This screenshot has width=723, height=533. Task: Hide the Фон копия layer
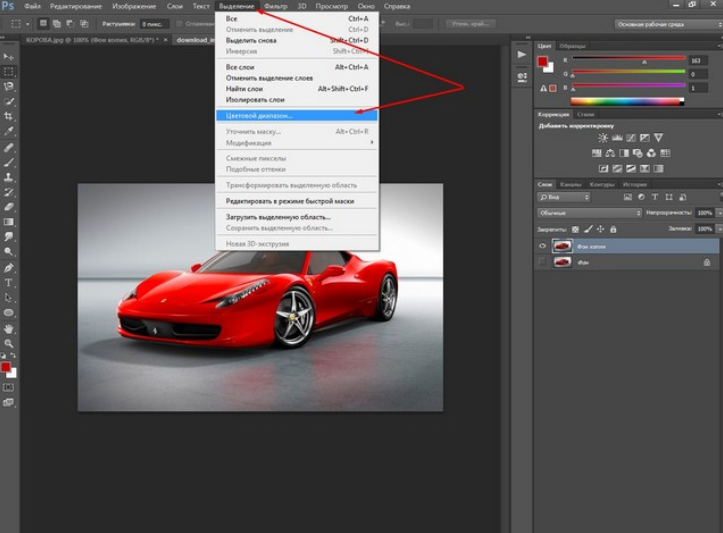click(542, 246)
